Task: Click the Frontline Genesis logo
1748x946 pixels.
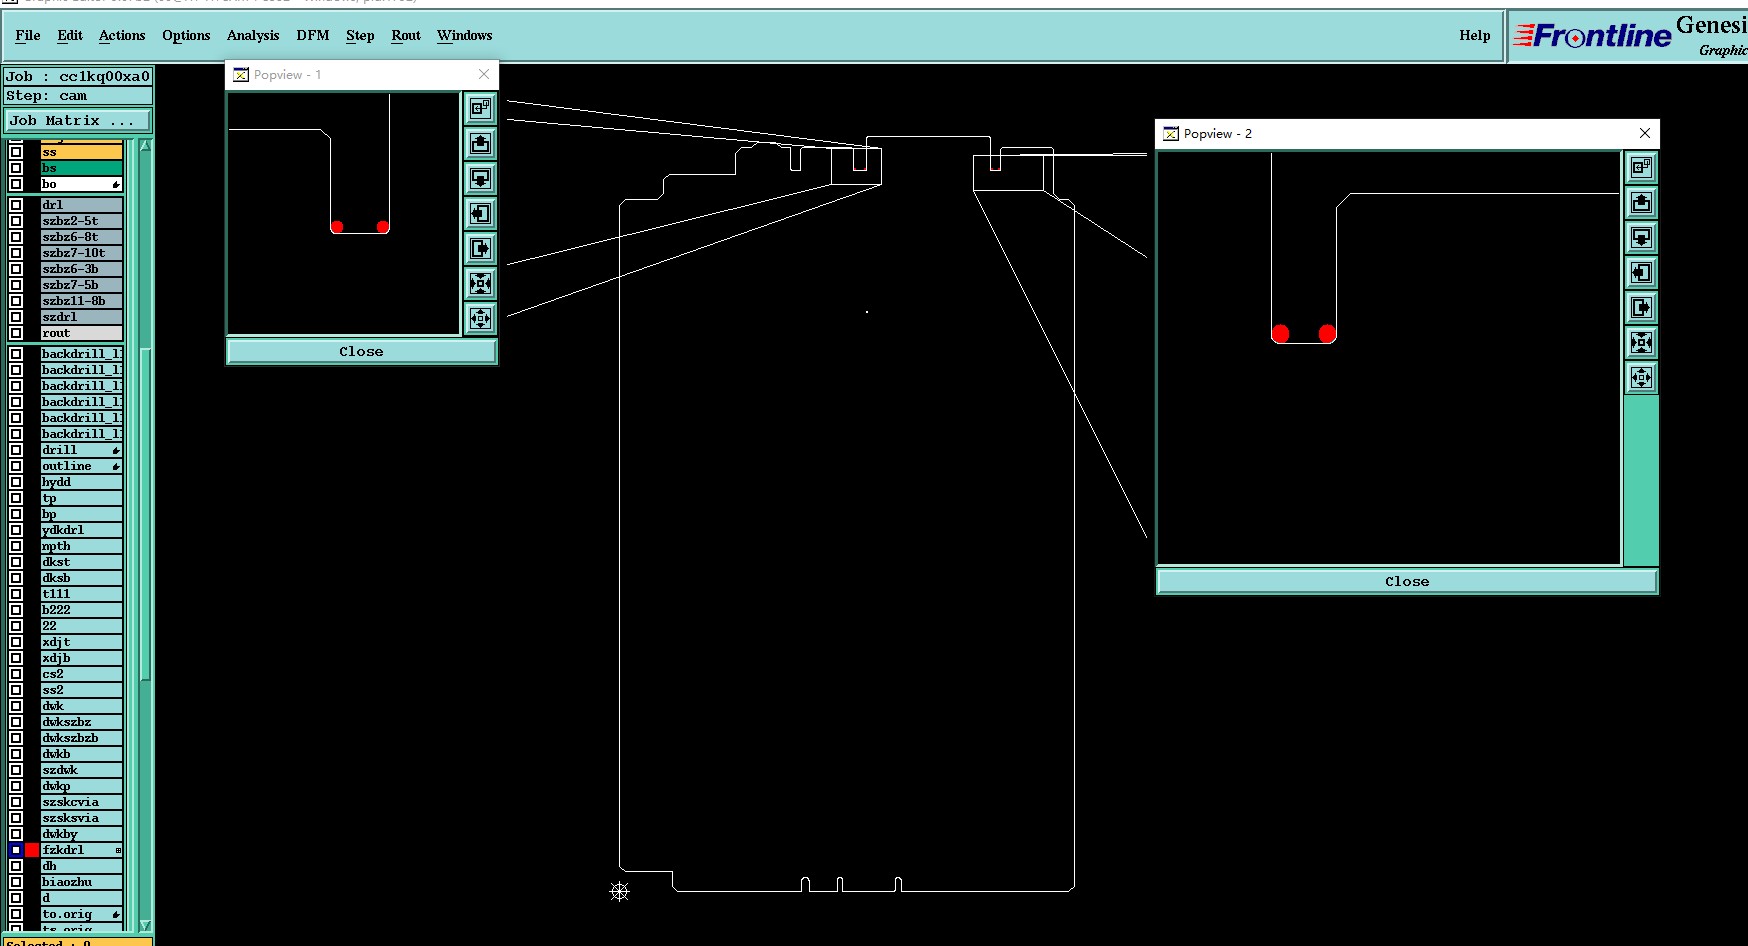Action: (x=1629, y=36)
